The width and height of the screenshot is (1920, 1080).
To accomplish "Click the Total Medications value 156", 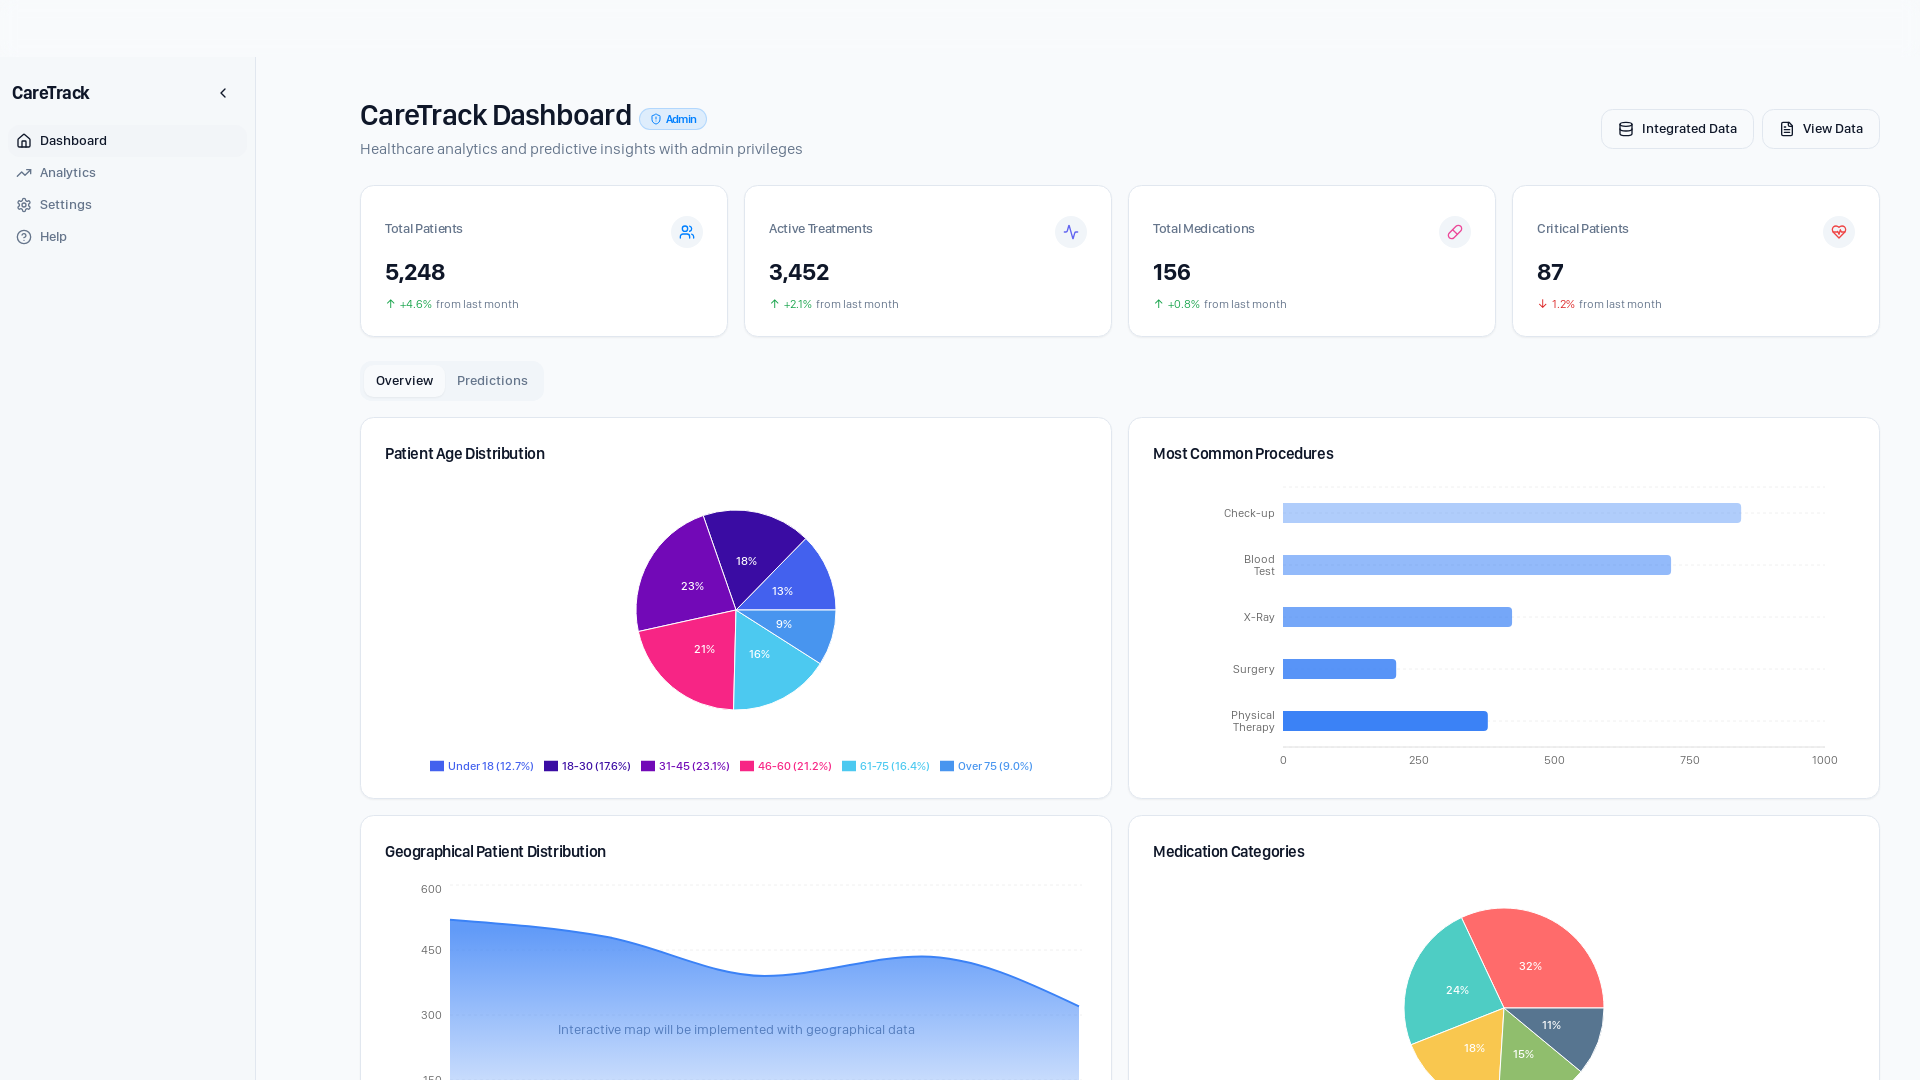I will coord(1172,272).
